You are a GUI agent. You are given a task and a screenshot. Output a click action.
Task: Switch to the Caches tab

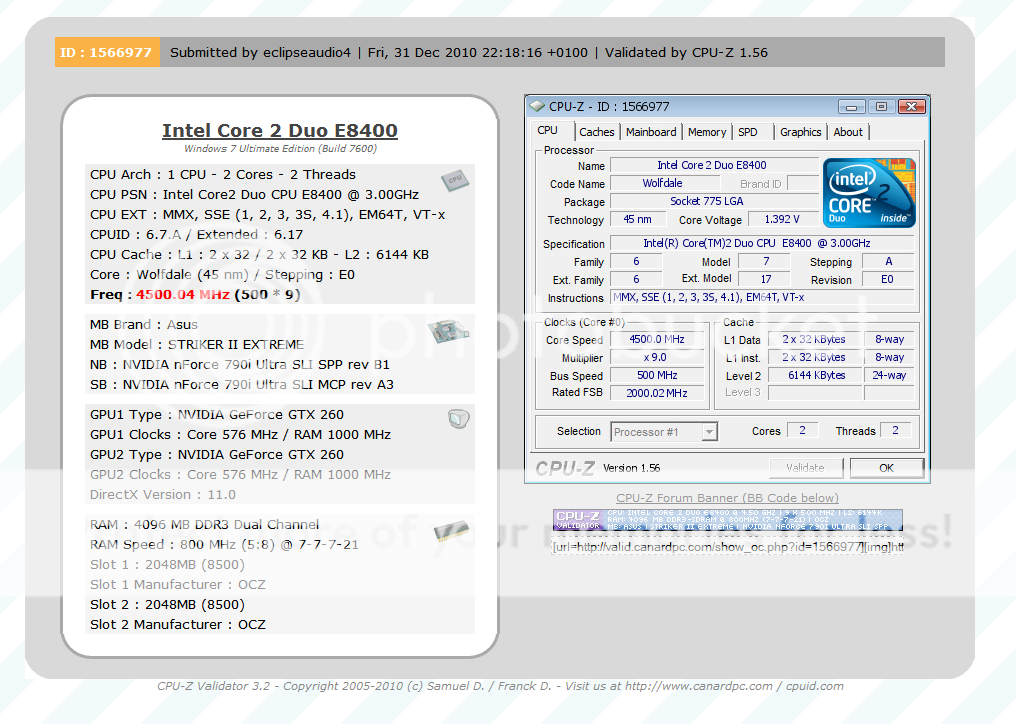click(597, 132)
